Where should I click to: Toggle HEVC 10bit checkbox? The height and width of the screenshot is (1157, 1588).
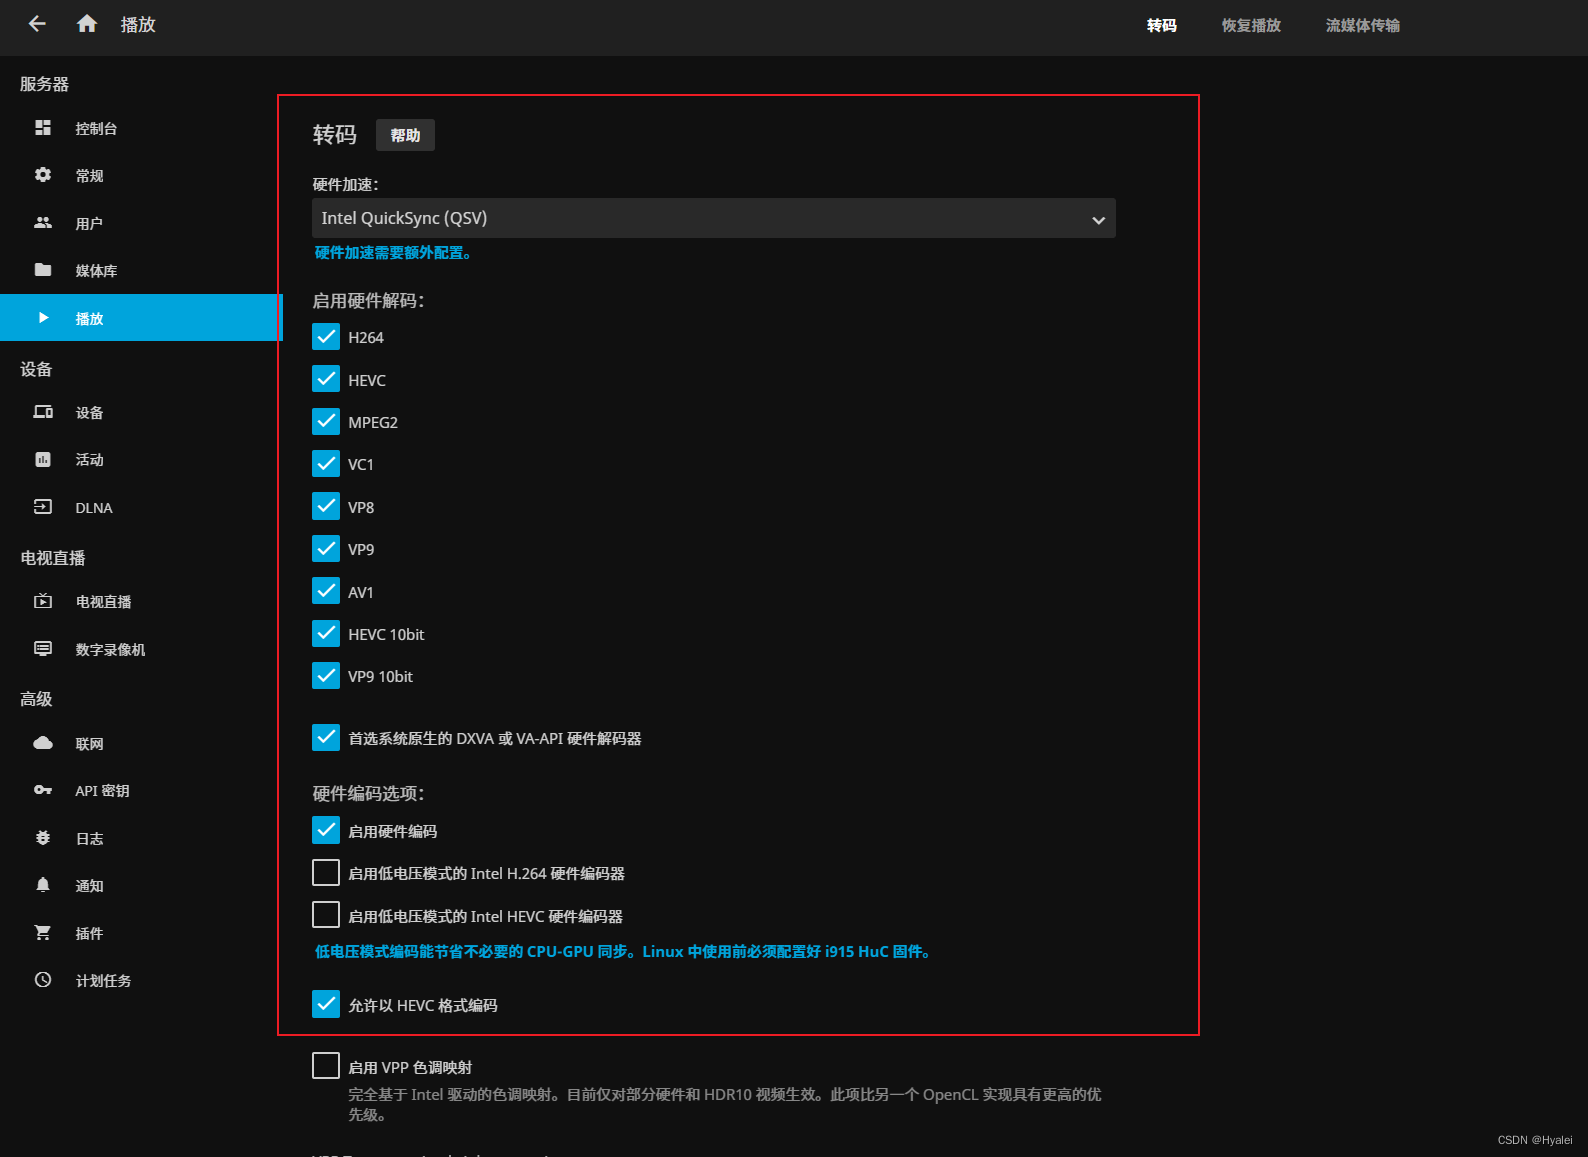point(326,634)
